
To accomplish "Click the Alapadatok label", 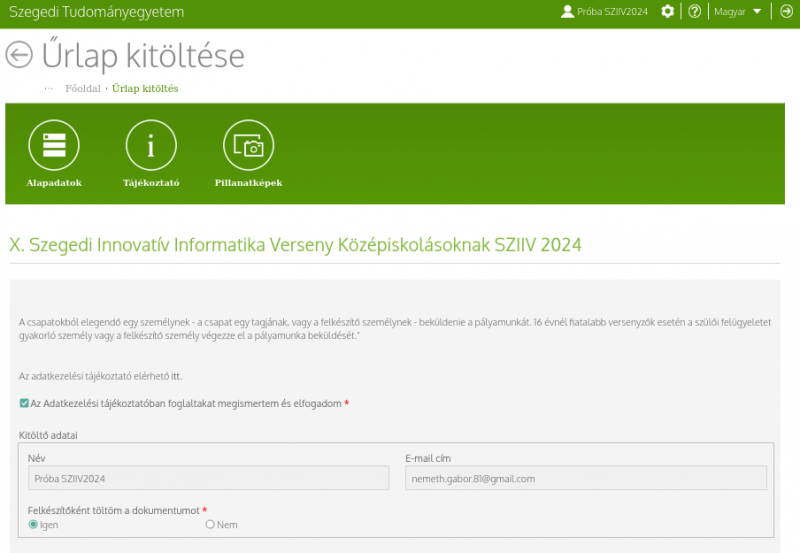I will click(53, 183).
